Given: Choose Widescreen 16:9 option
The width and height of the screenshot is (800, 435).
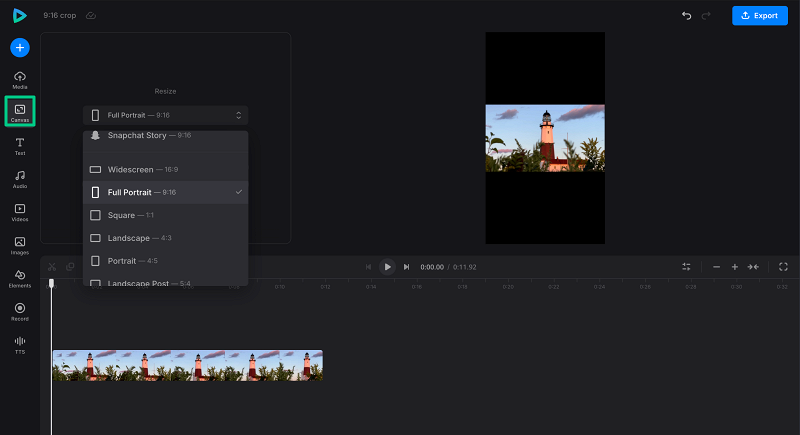Looking at the screenshot, I should (165, 169).
